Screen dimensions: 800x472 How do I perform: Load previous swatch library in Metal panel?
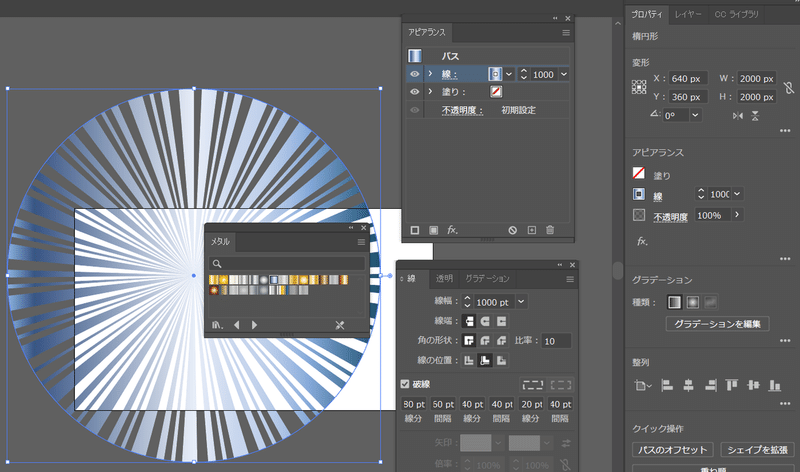(x=236, y=325)
